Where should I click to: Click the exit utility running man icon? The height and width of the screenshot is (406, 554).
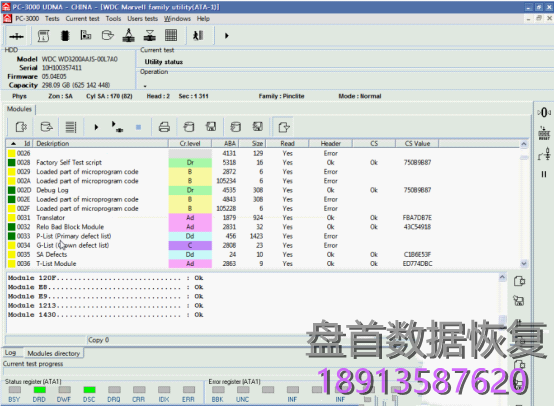tap(198, 35)
